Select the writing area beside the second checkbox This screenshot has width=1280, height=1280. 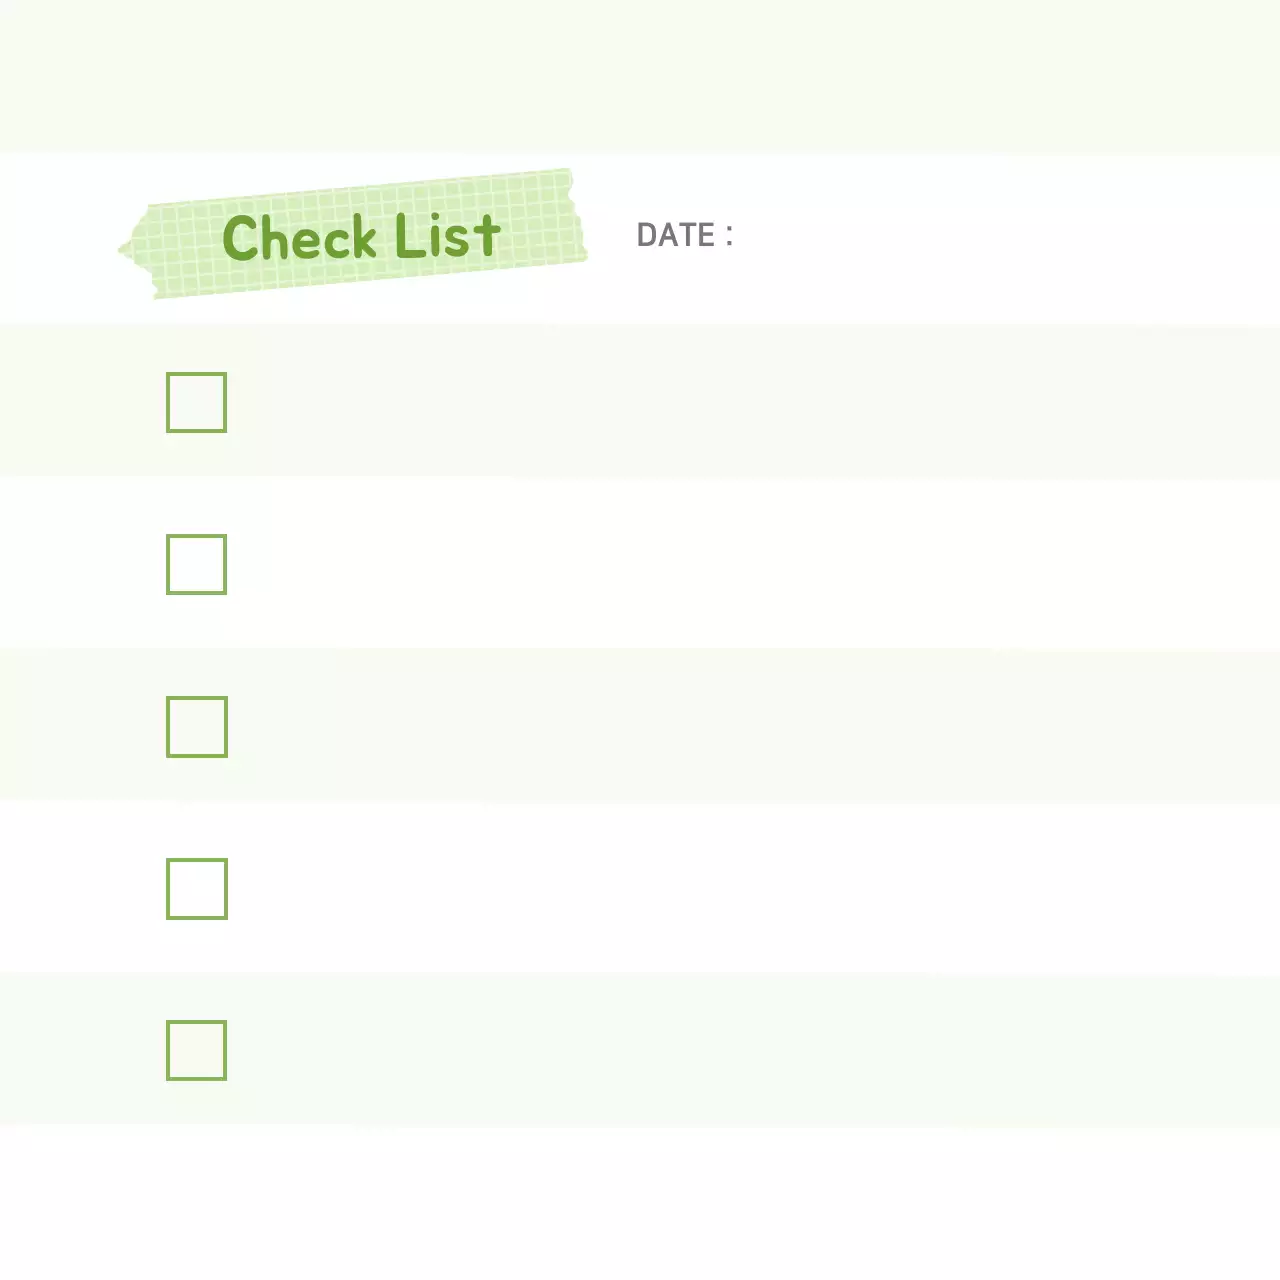coord(700,564)
